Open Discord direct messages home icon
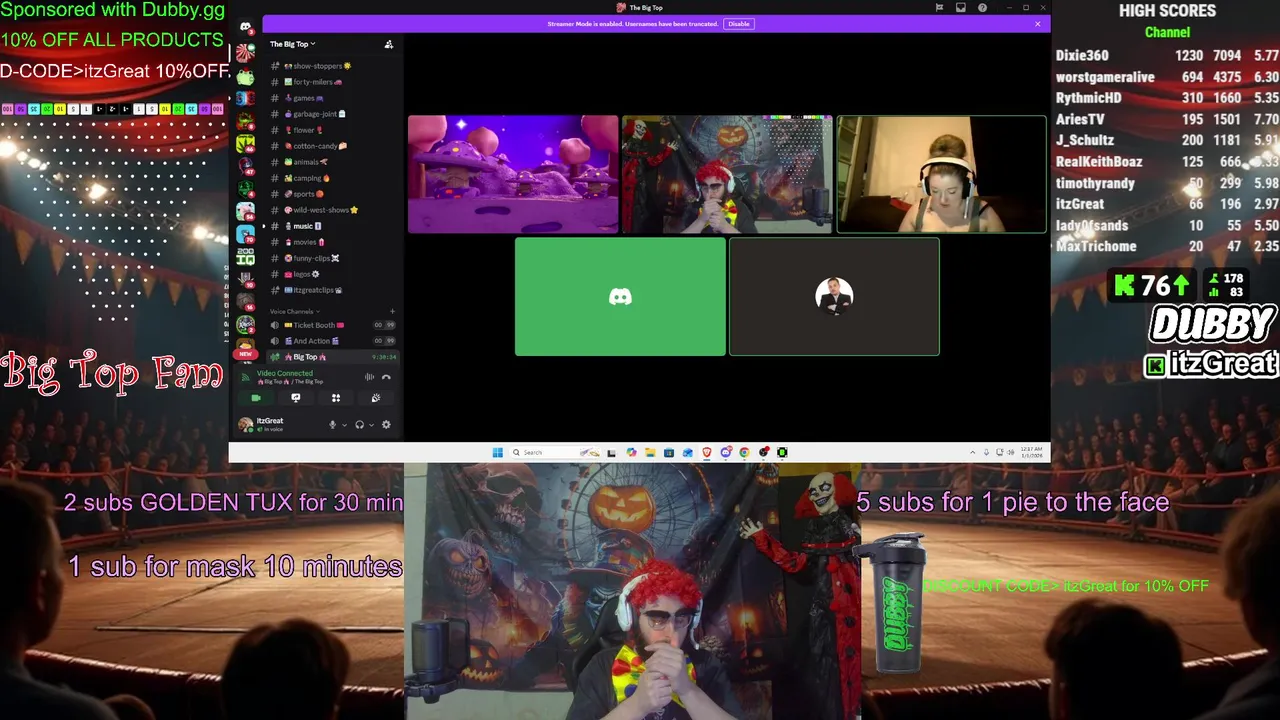The width and height of the screenshot is (1280, 720). tap(245, 27)
